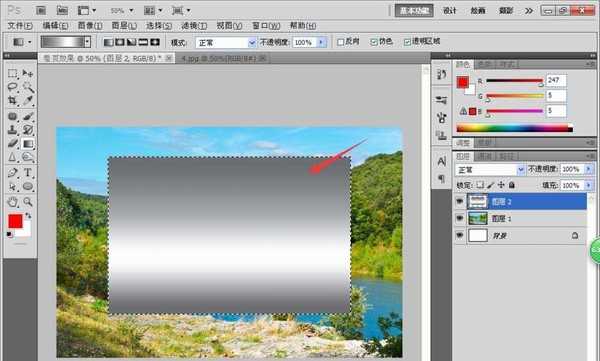
Task: Select the 图层 1 layer thumbnail
Action: (478, 219)
